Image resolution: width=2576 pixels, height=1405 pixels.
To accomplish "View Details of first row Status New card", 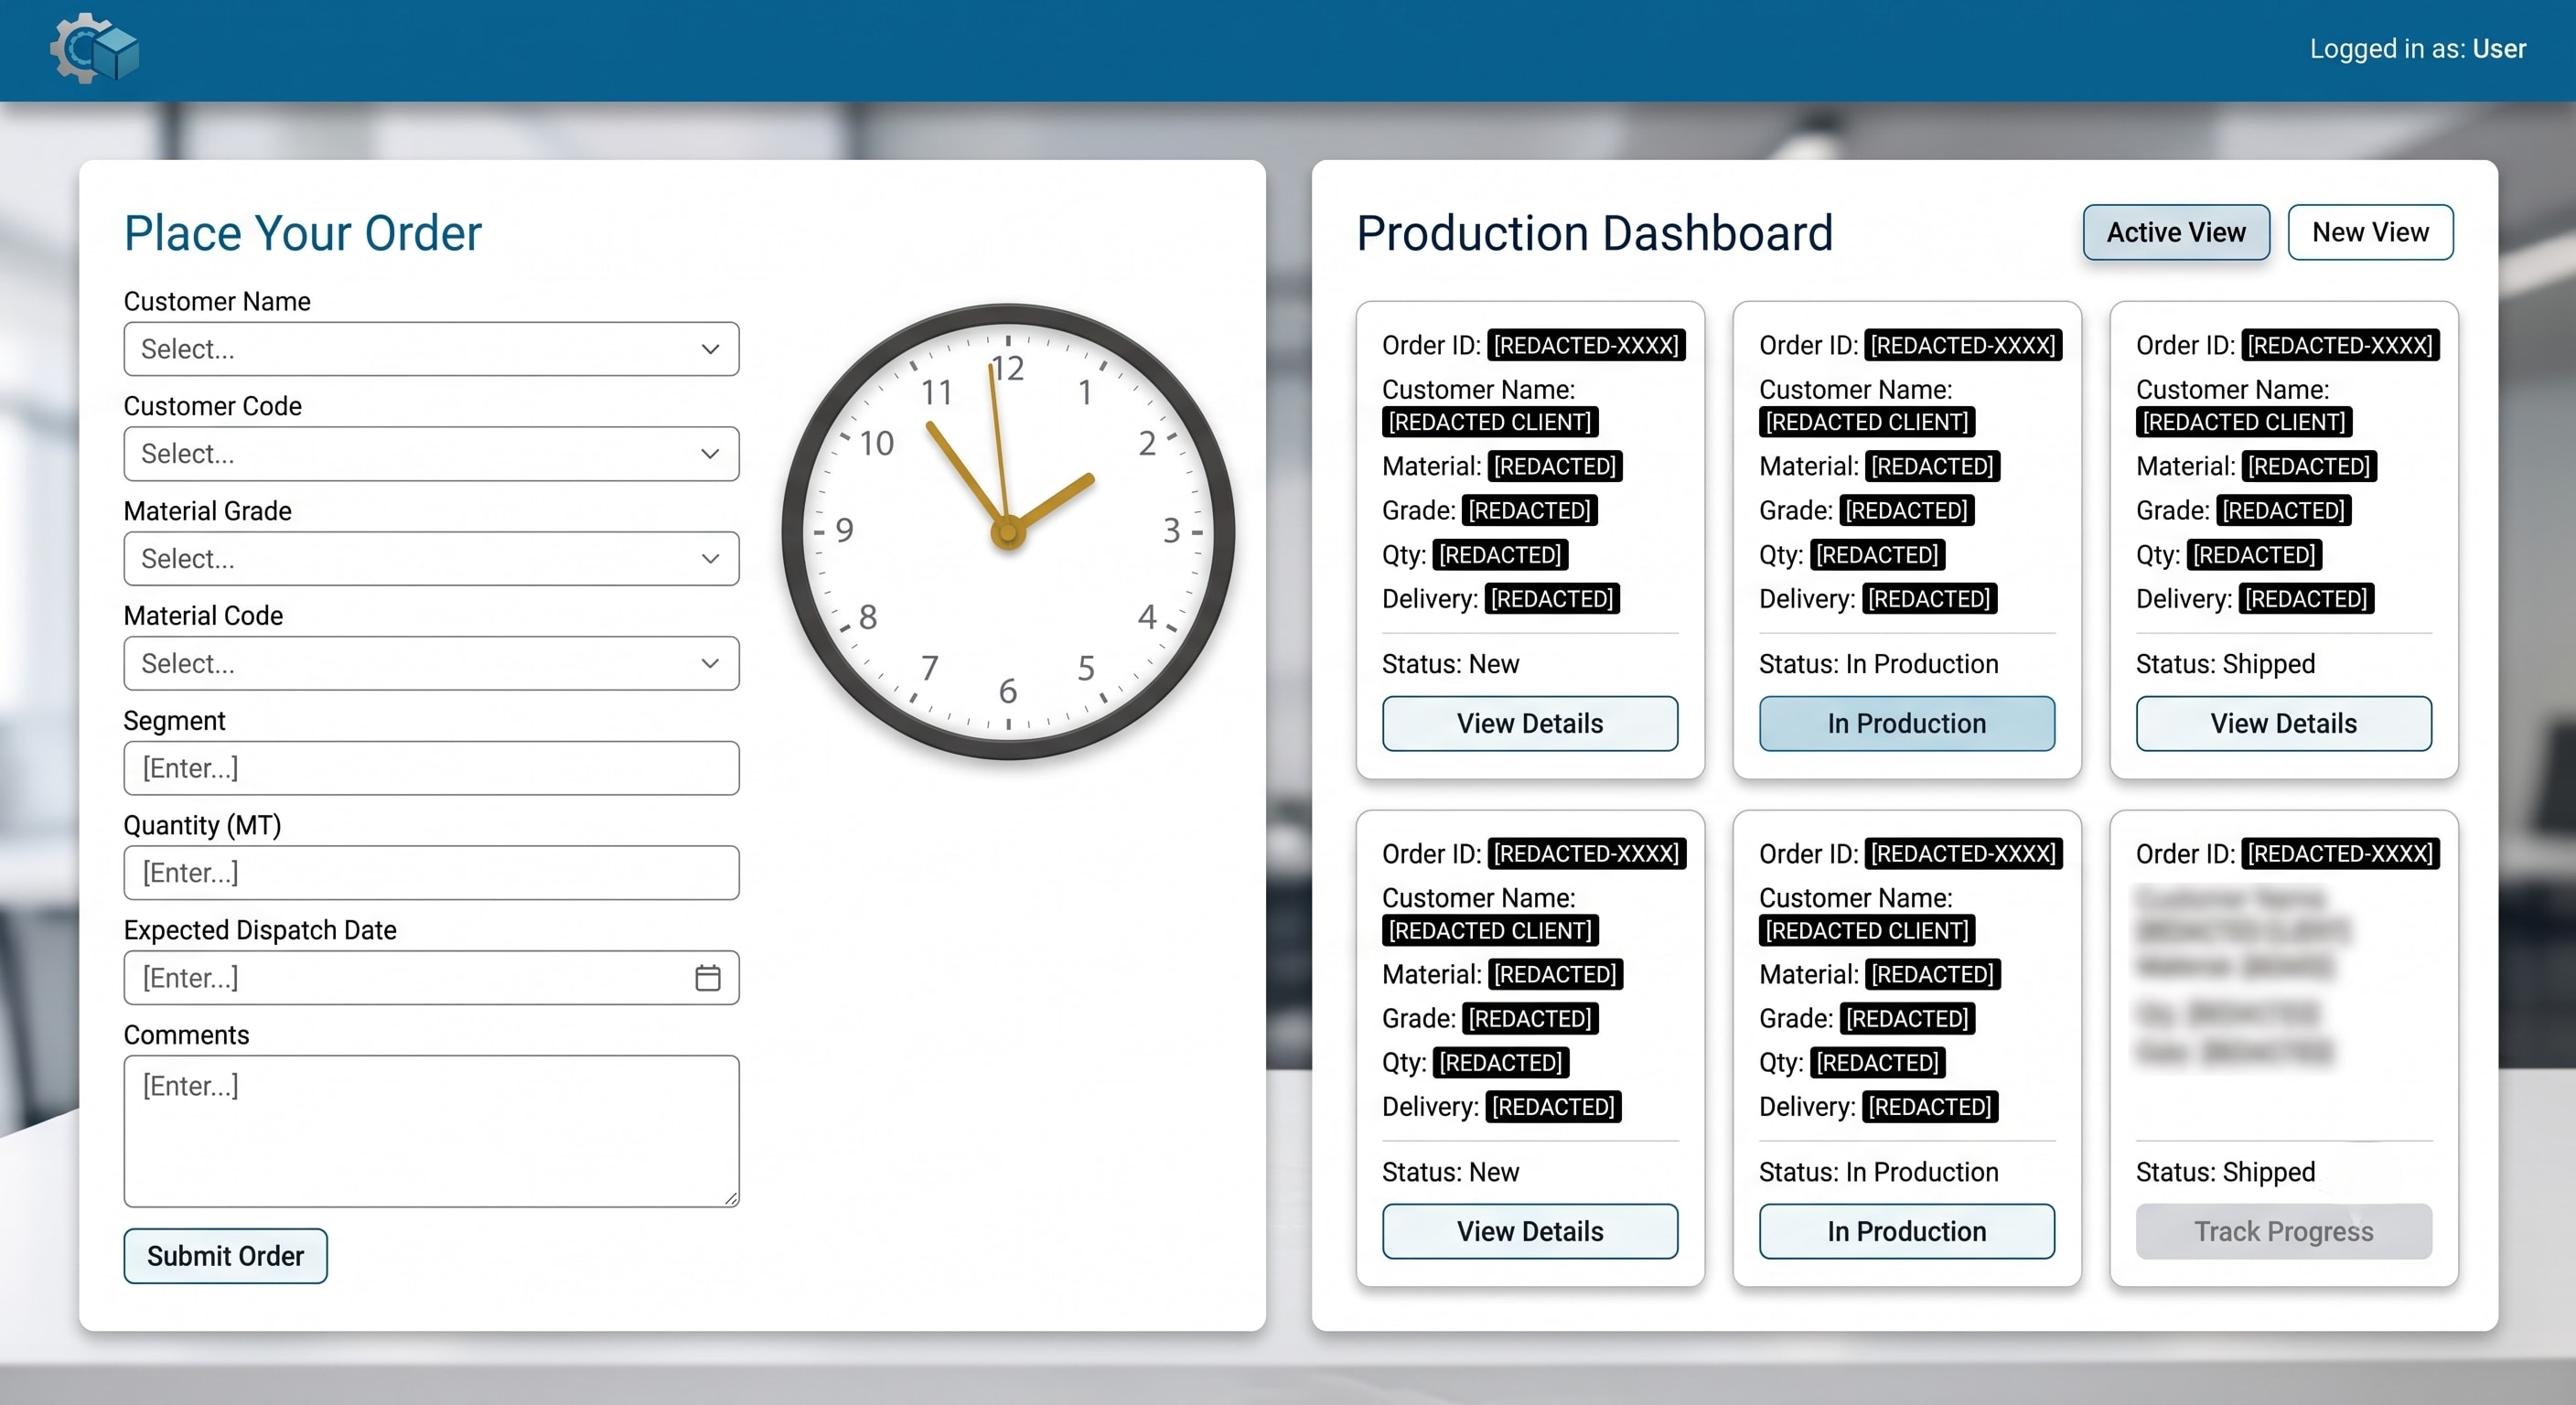I will click(1530, 723).
